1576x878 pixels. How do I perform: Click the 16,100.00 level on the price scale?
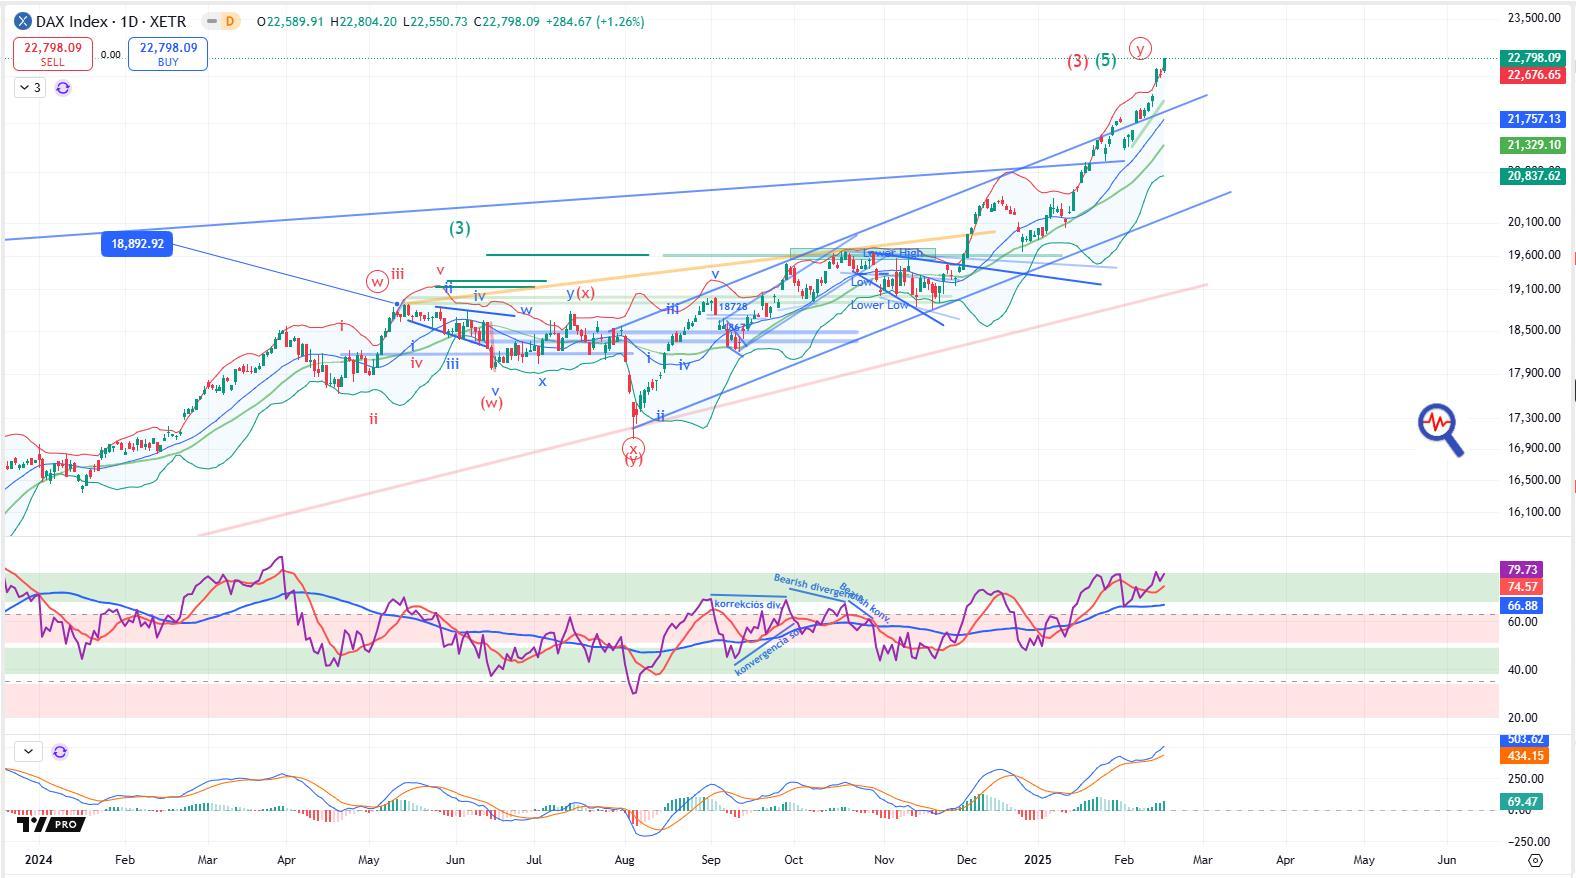(x=1533, y=512)
